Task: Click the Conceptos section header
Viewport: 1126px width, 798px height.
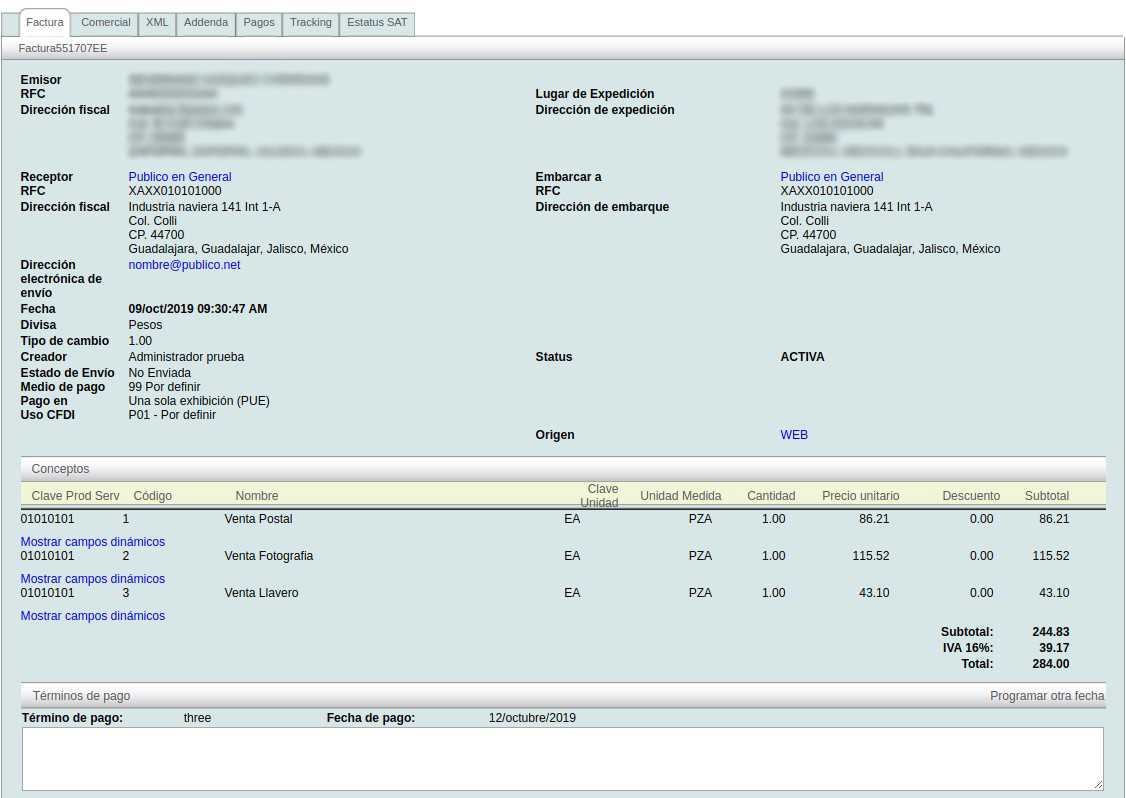Action: [60, 469]
